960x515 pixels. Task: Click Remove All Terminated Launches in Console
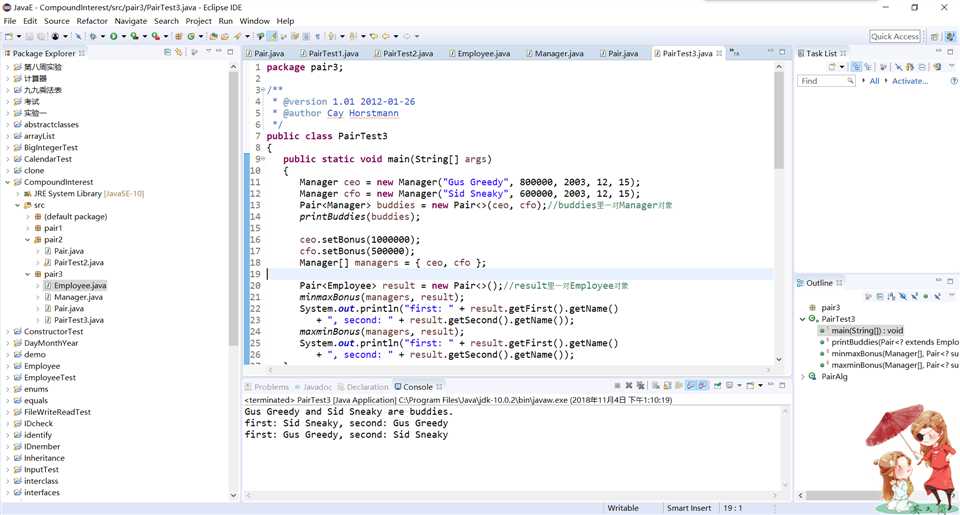640,386
